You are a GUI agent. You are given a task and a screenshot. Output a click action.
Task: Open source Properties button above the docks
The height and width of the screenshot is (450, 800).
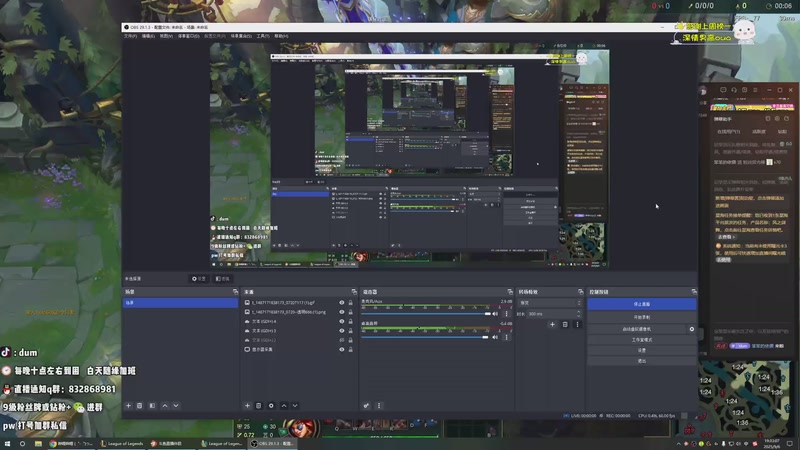click(198, 279)
